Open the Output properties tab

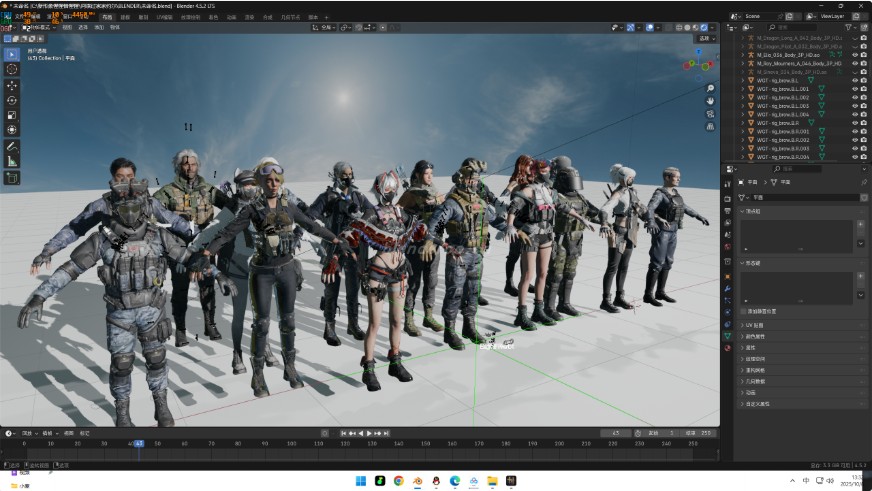(x=727, y=211)
